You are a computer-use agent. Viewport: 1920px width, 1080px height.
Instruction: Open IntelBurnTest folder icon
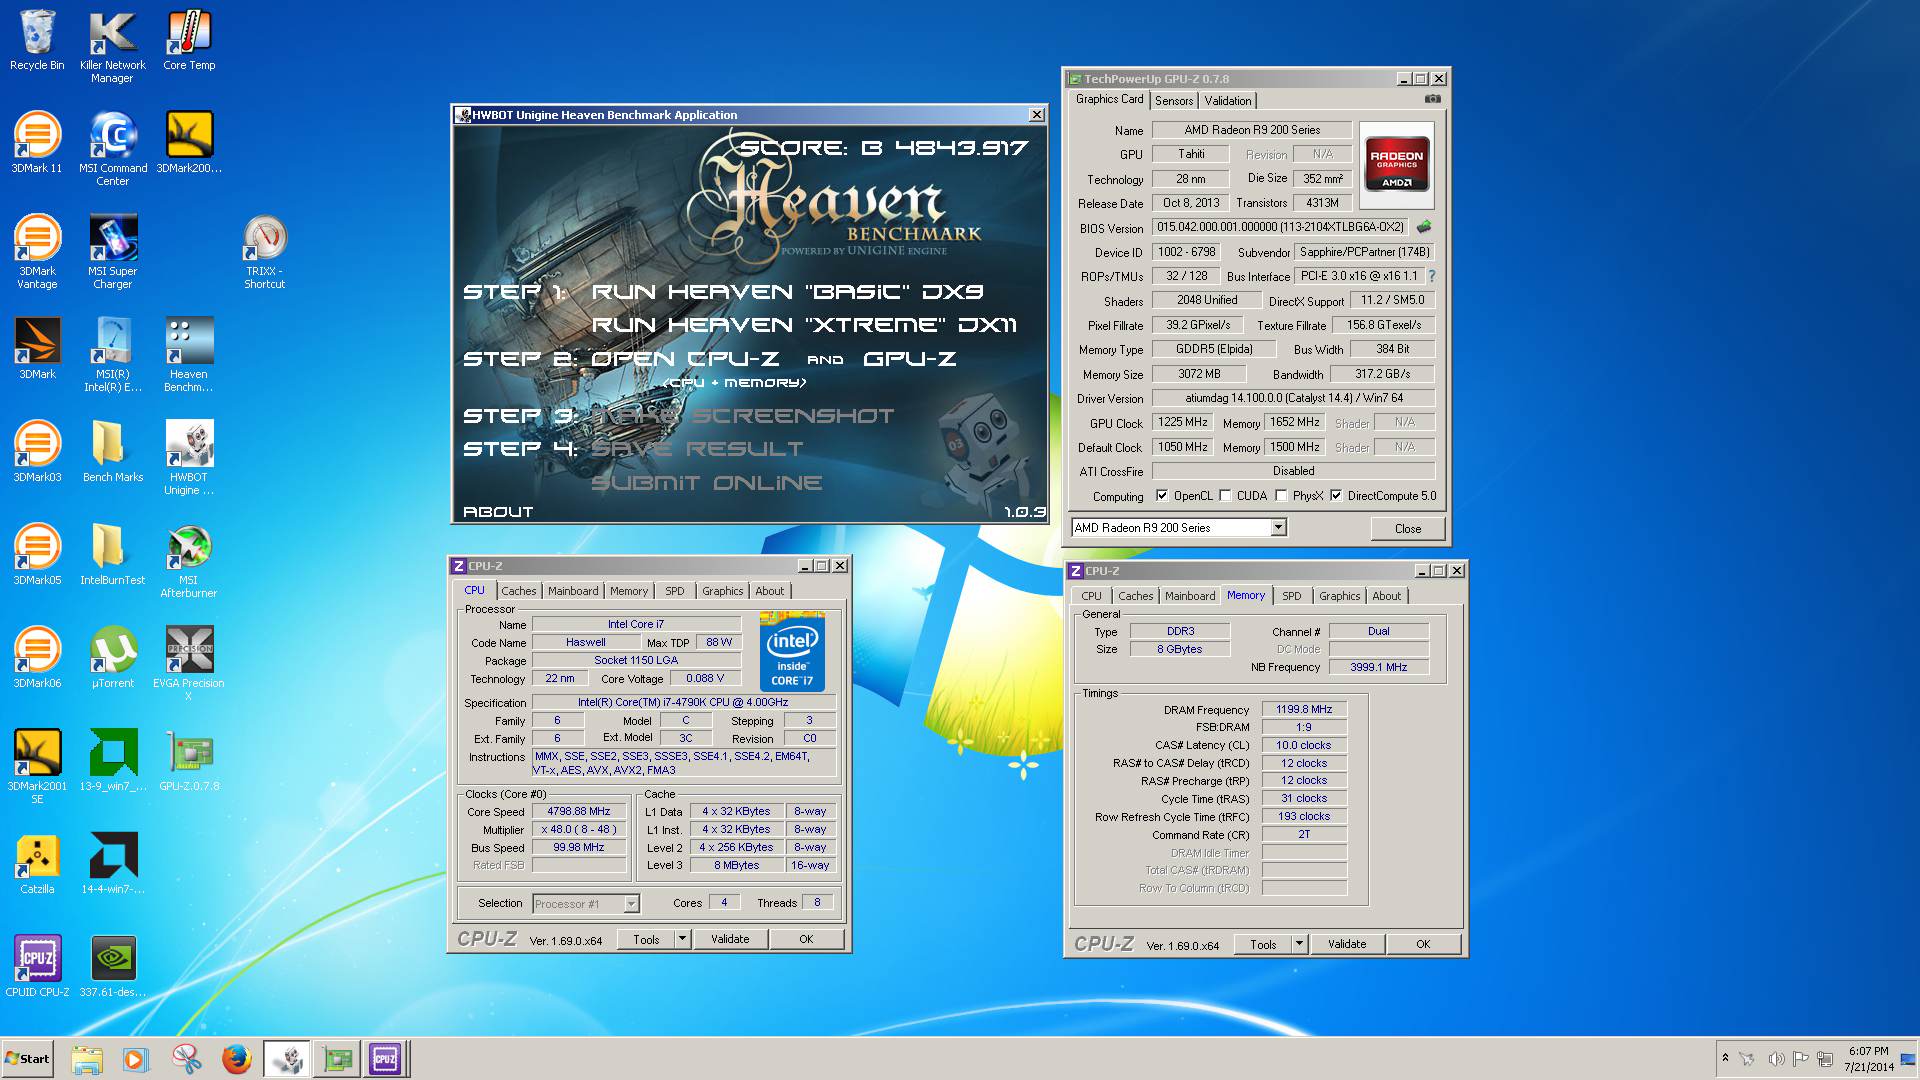[112, 555]
